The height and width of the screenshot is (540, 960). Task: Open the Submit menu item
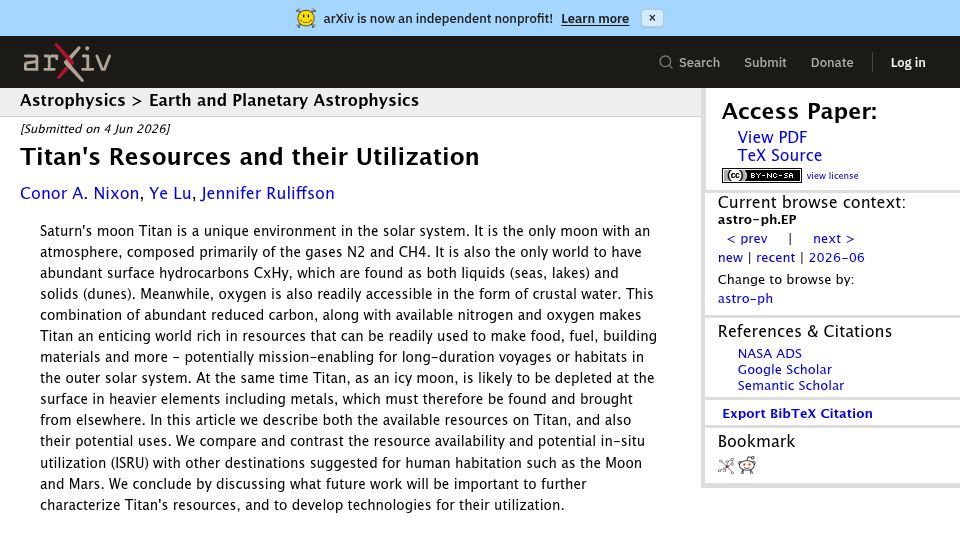765,62
